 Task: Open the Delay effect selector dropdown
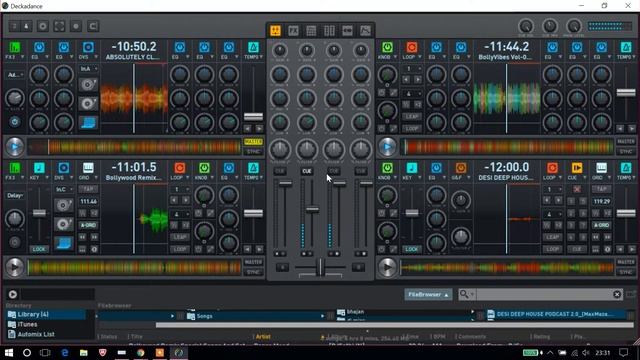pyautogui.click(x=15, y=196)
